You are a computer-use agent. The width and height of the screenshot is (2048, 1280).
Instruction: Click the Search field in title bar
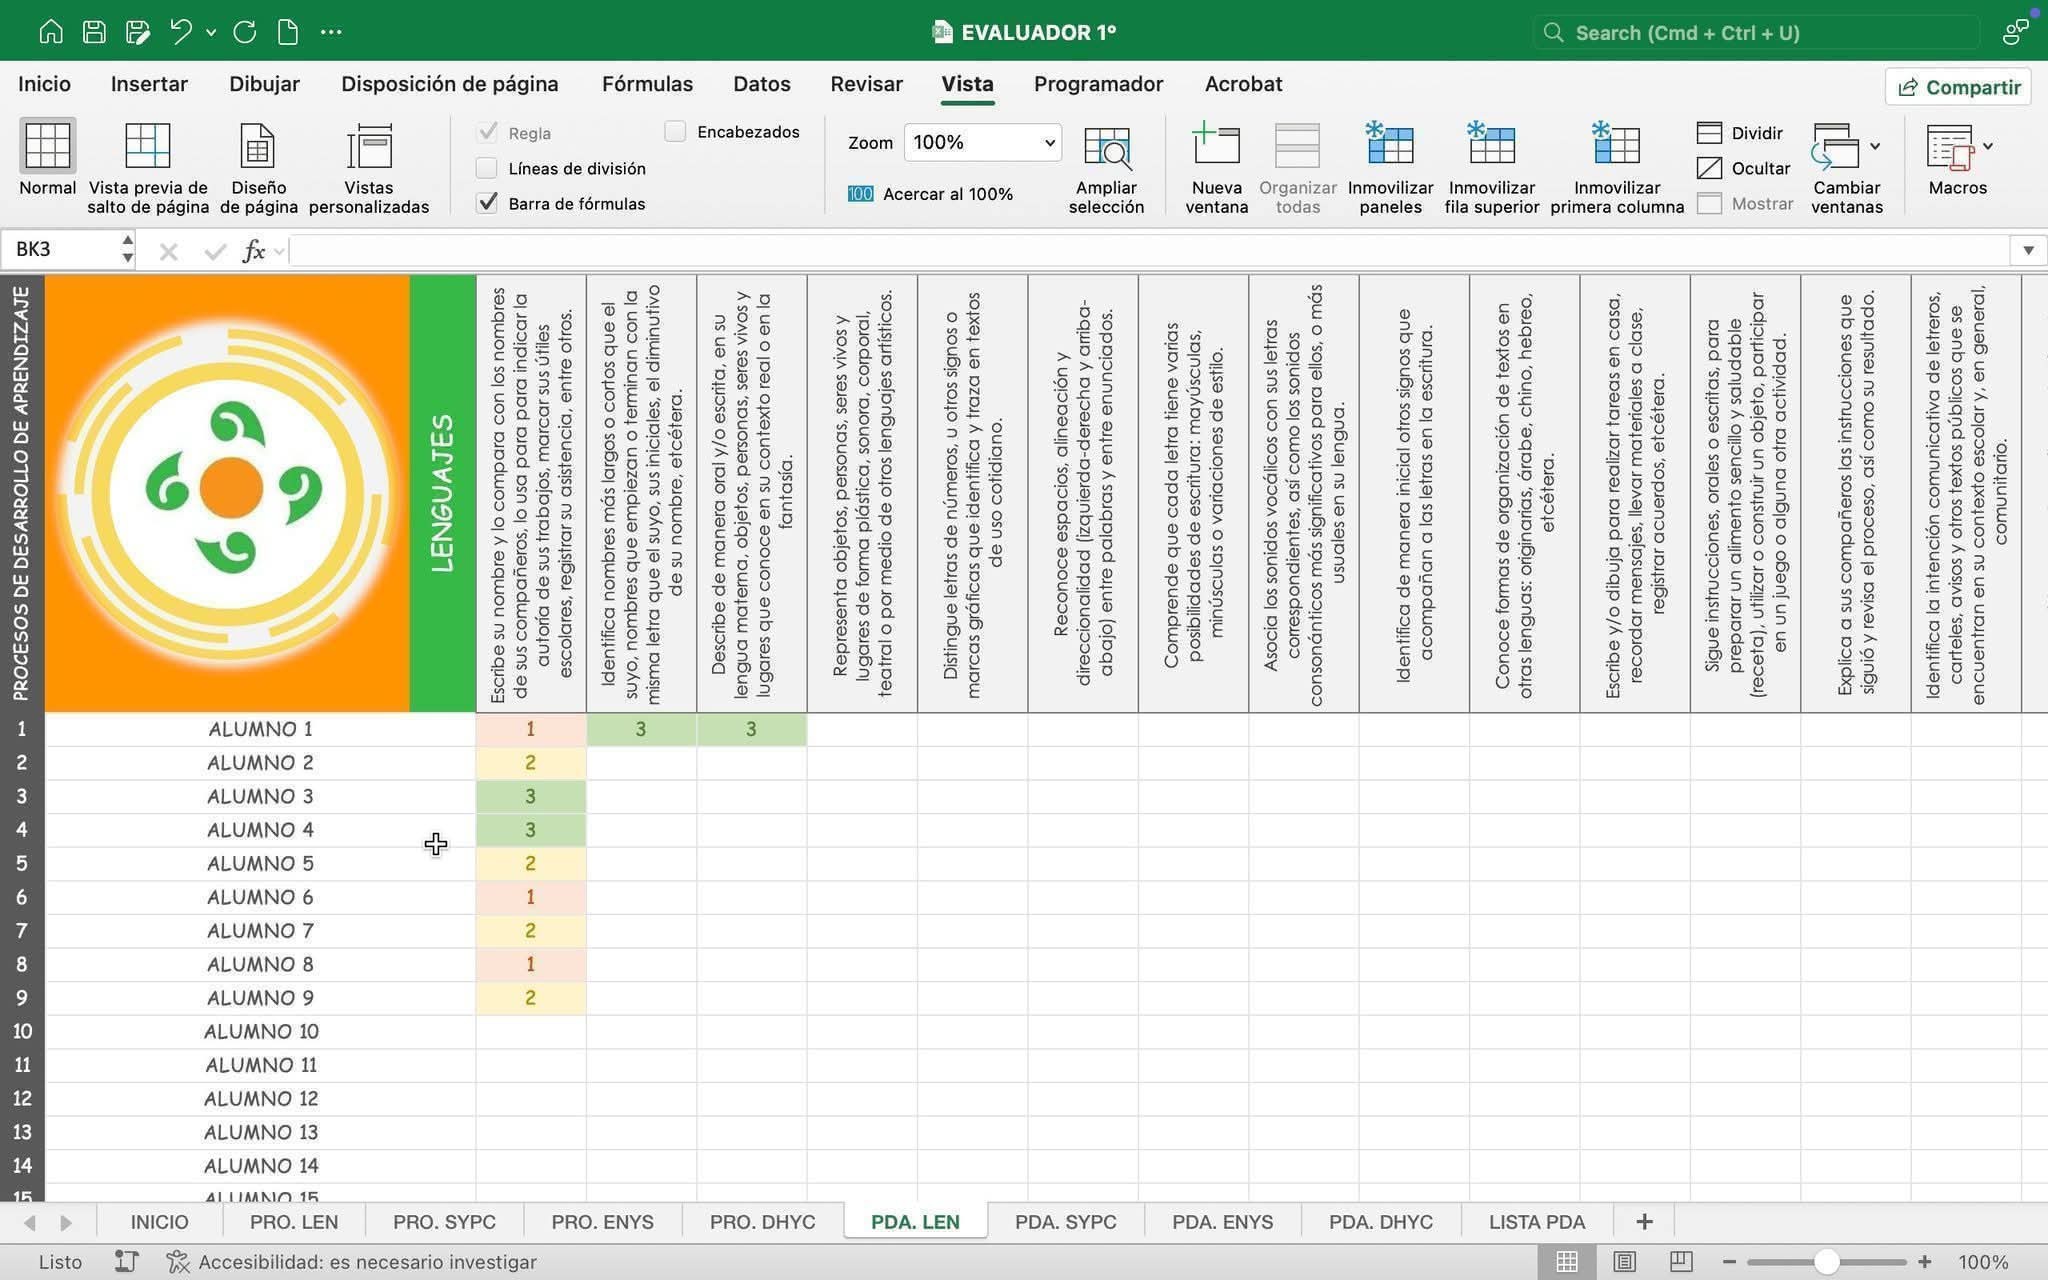(1757, 33)
